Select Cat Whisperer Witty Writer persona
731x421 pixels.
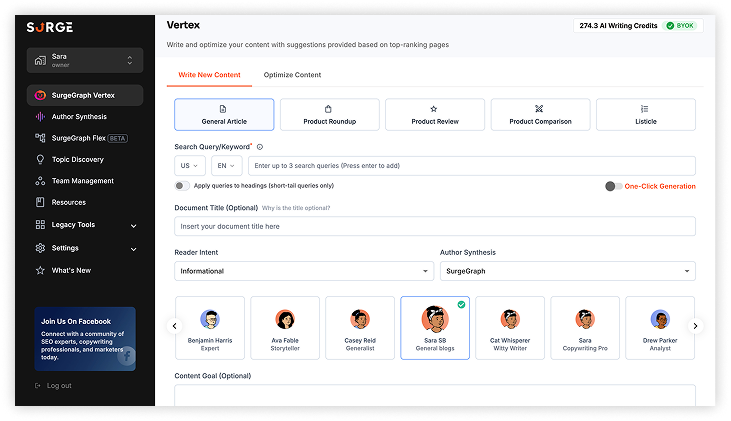(x=510, y=328)
